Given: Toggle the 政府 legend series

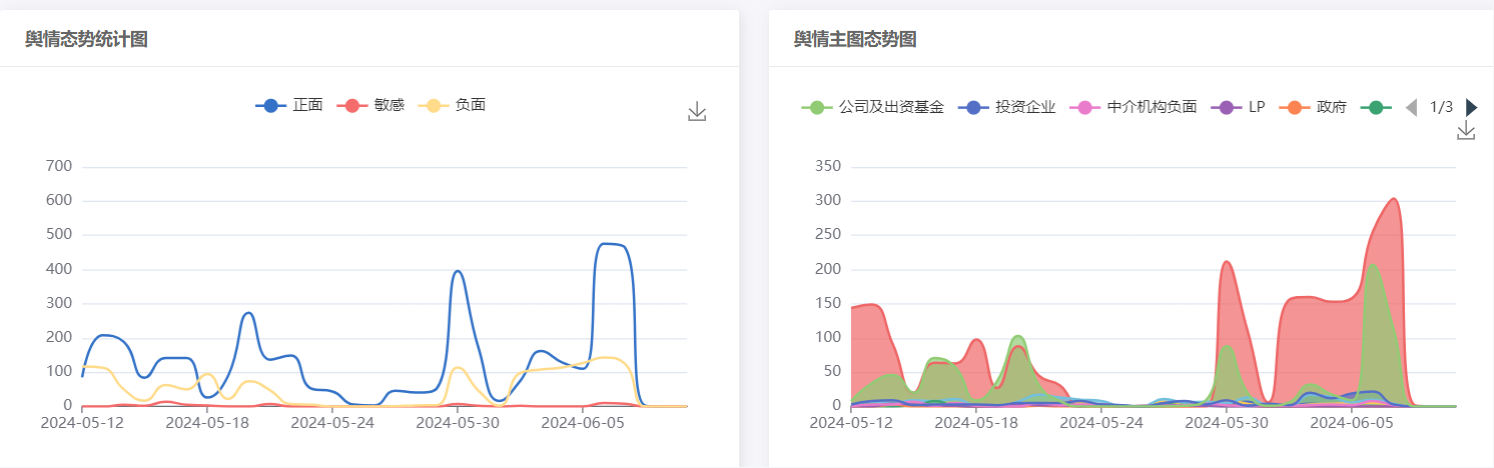Looking at the screenshot, I should point(1313,107).
